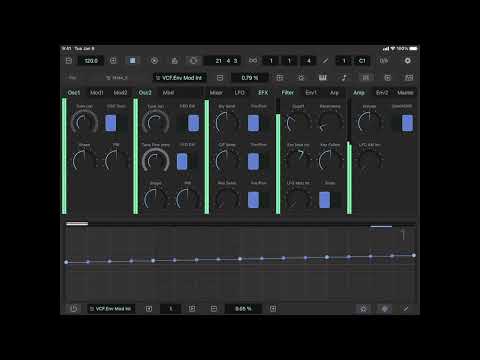This screenshot has width=480, height=360.
Task: Click the sun-shaped icon in the second toolbar row
Action: tap(301, 78)
